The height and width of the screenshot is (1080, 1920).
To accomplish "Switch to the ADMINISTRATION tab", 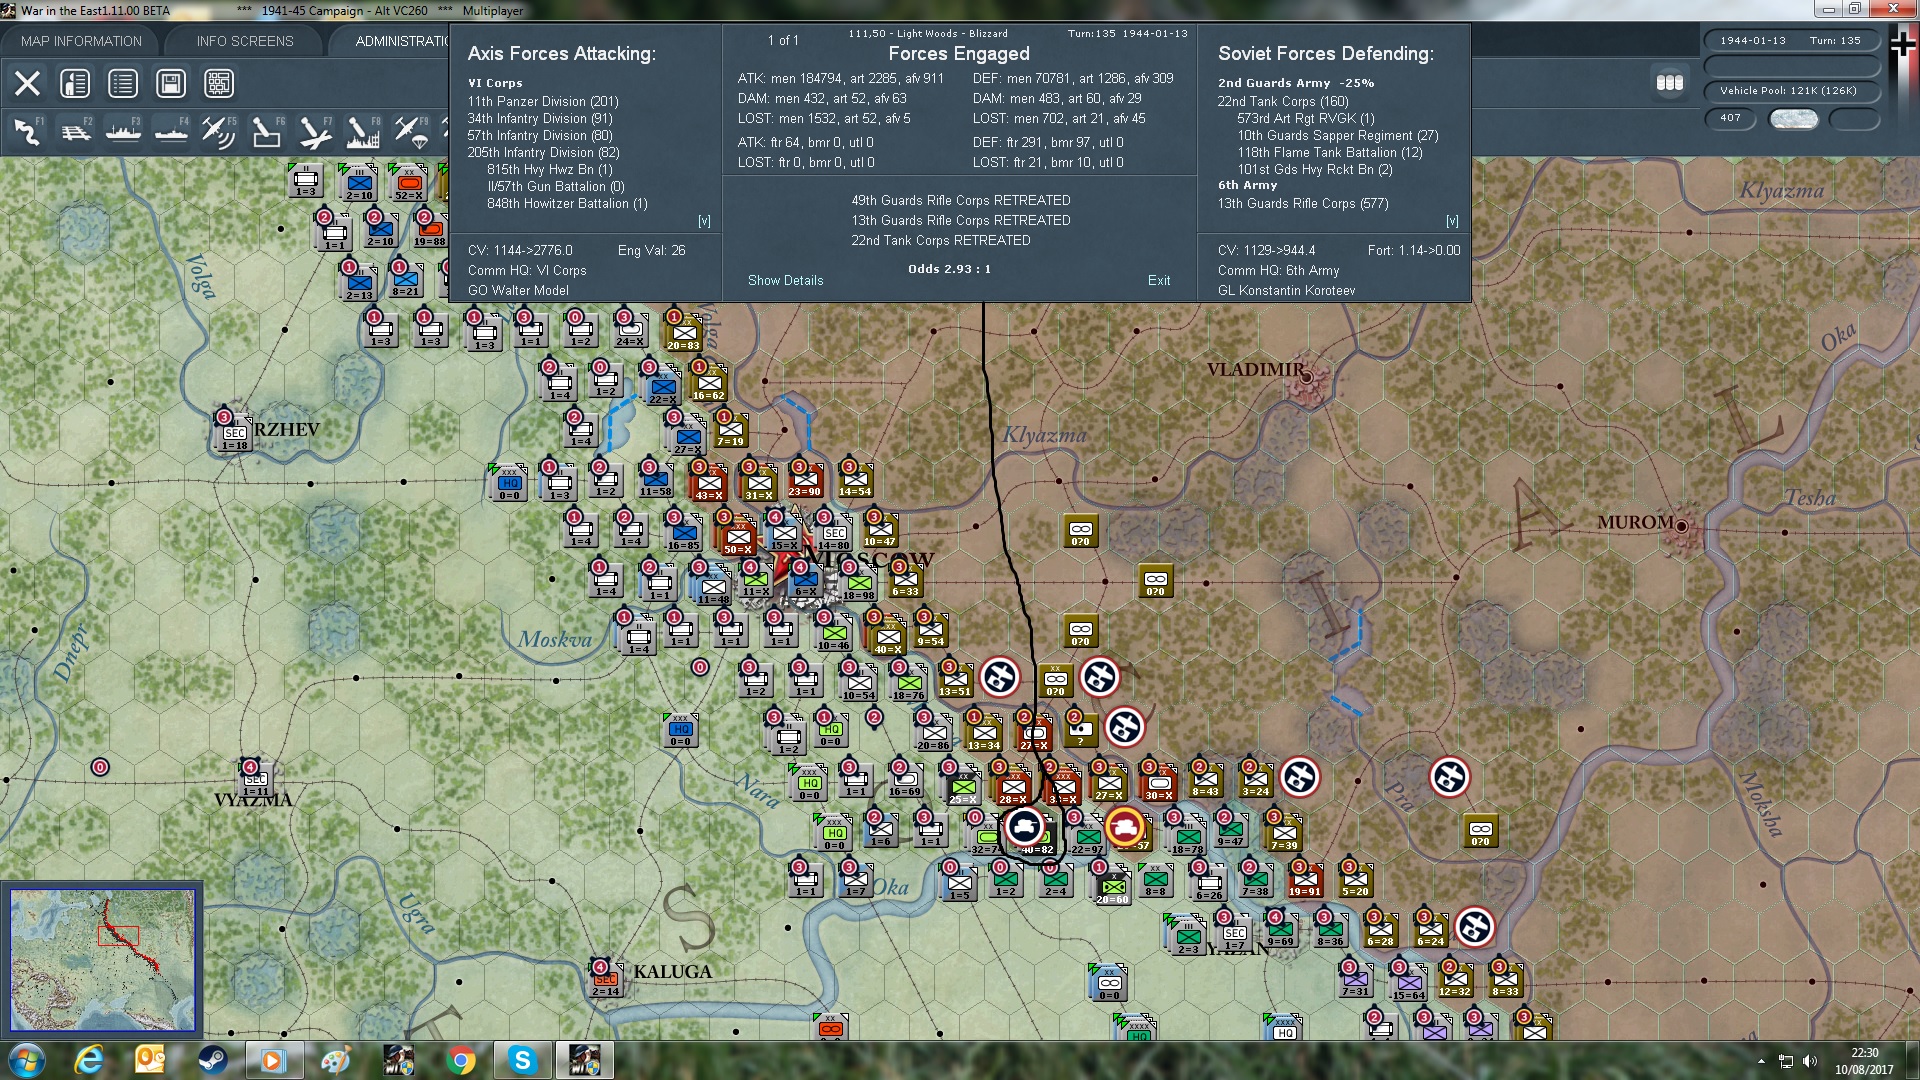I will point(402,41).
